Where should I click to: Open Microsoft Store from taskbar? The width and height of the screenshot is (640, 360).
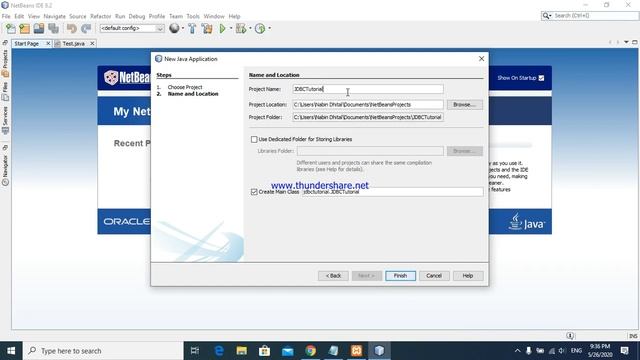[264, 351]
